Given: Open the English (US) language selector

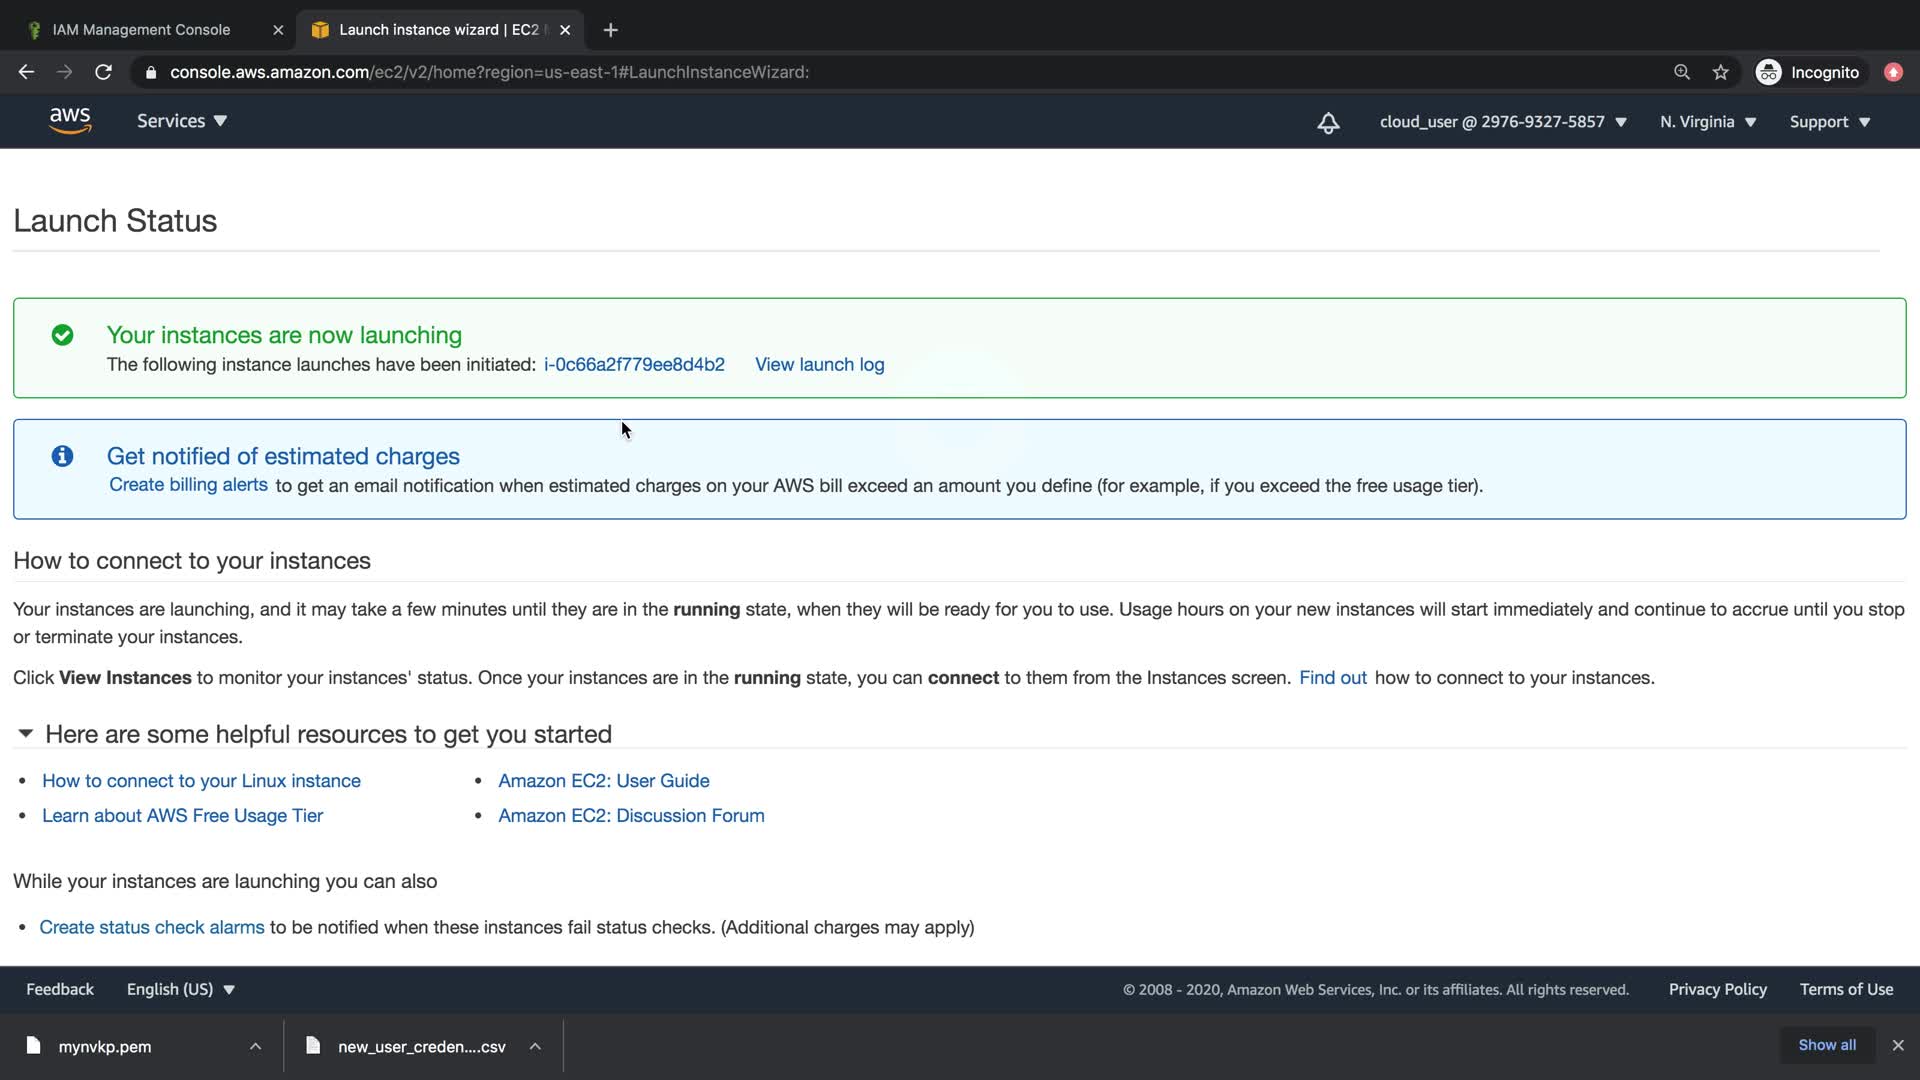Looking at the screenshot, I should coord(180,989).
